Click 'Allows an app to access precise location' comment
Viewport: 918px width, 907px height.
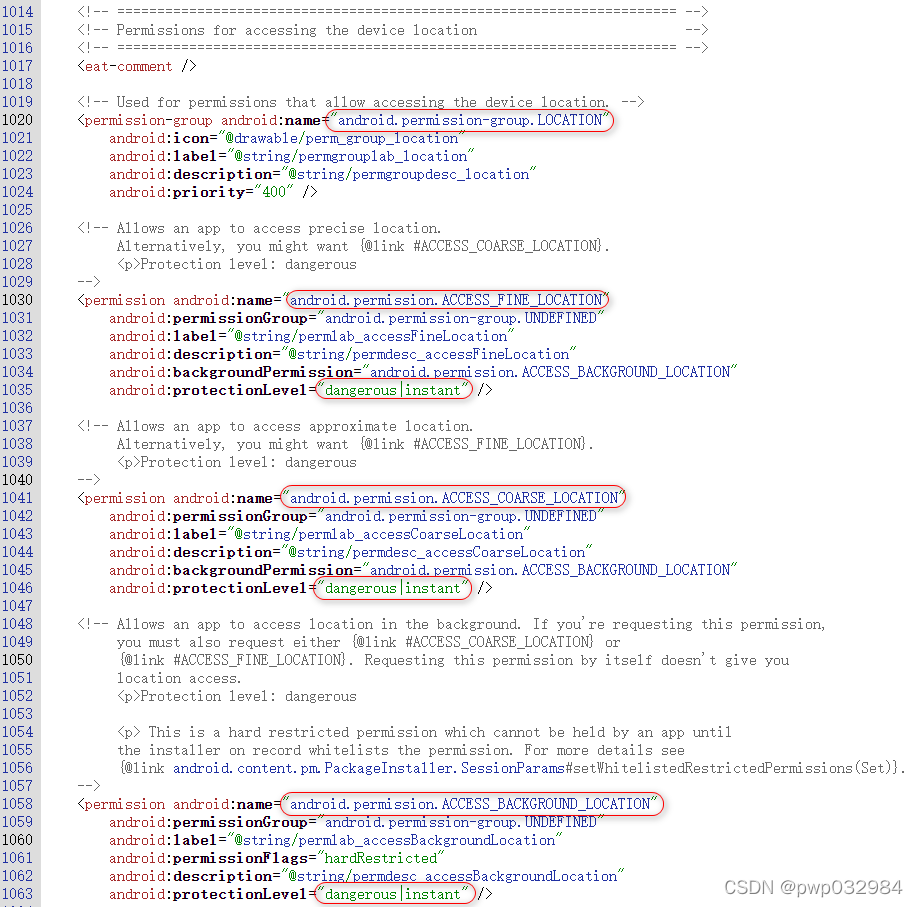[279, 228]
